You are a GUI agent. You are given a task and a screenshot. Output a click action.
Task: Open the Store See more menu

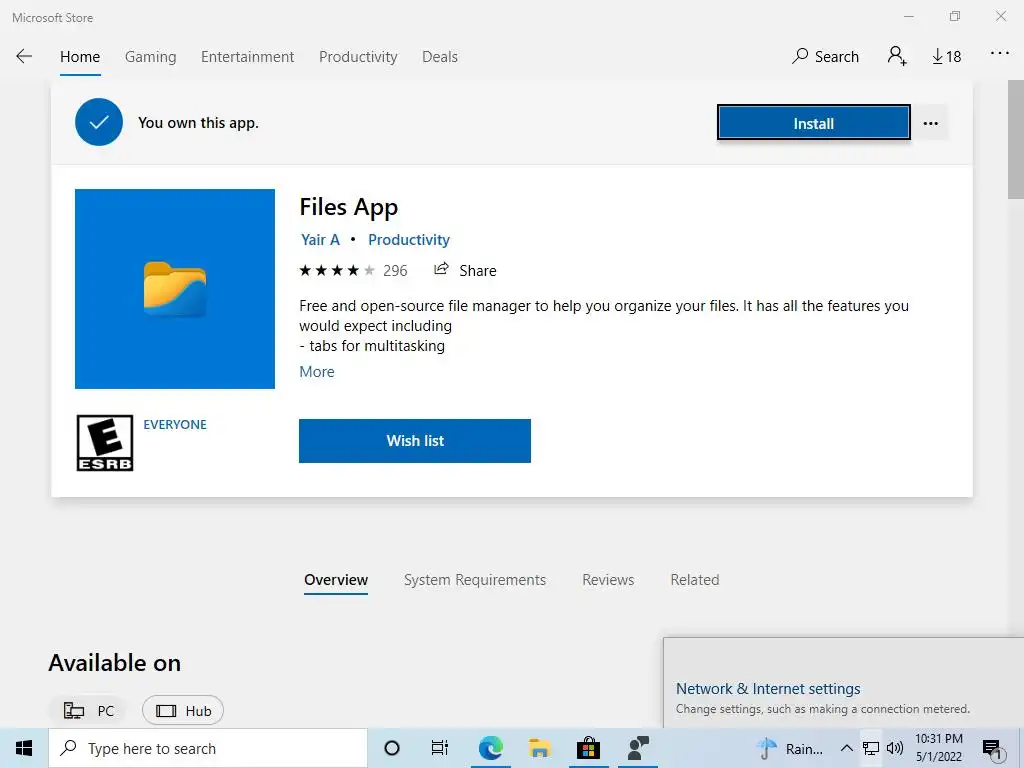1000,54
